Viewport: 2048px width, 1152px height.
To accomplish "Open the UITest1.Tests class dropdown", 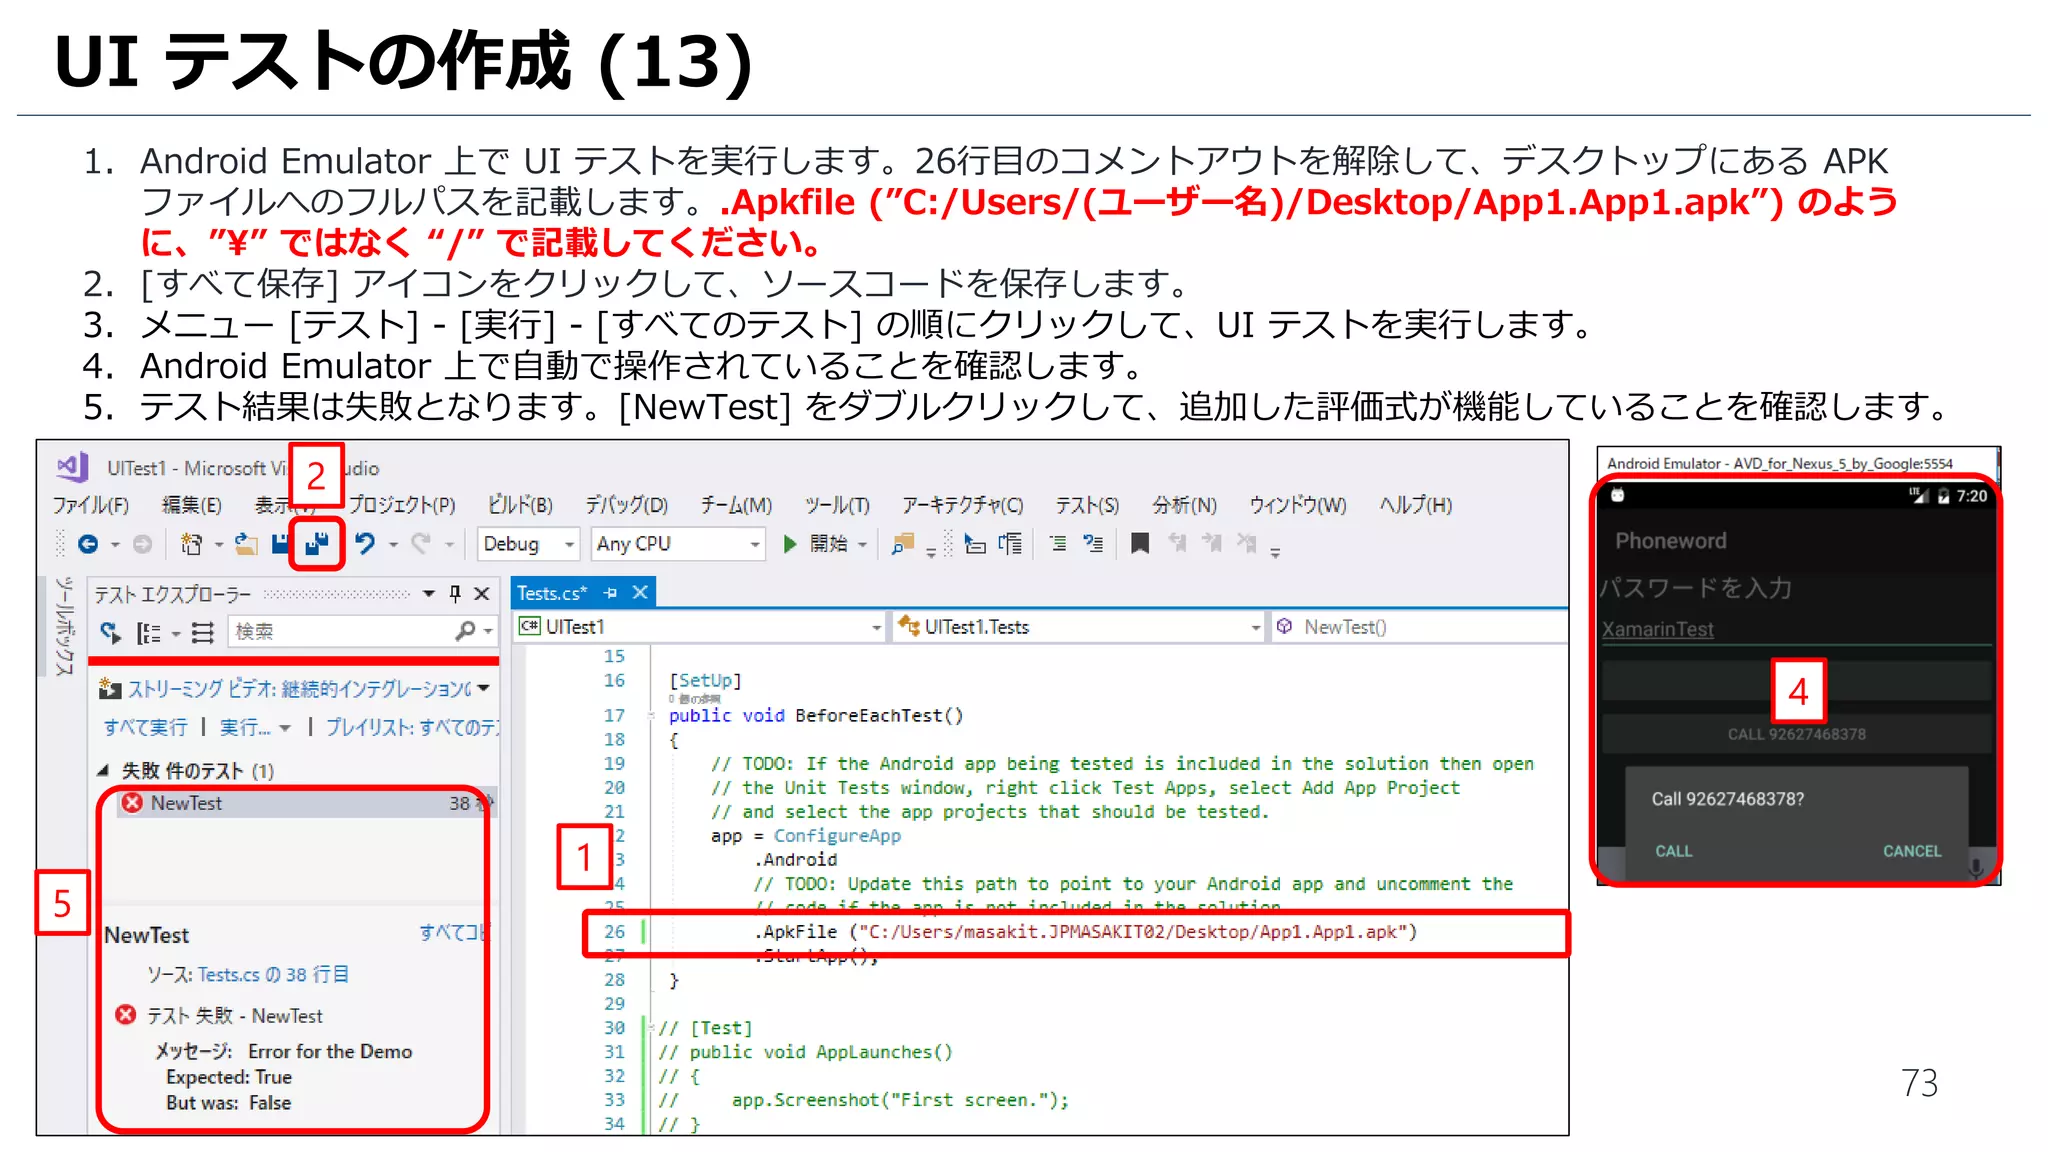I will [x=1078, y=627].
